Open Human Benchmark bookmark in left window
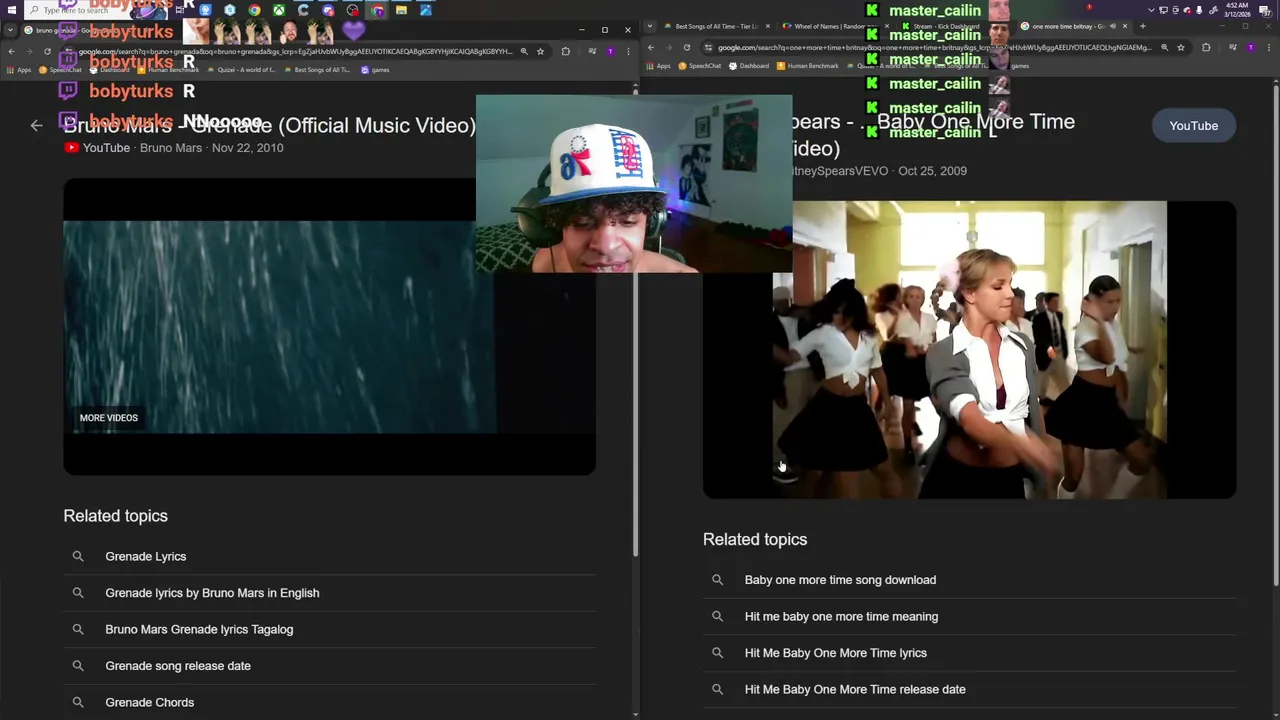The width and height of the screenshot is (1280, 720). point(167,70)
